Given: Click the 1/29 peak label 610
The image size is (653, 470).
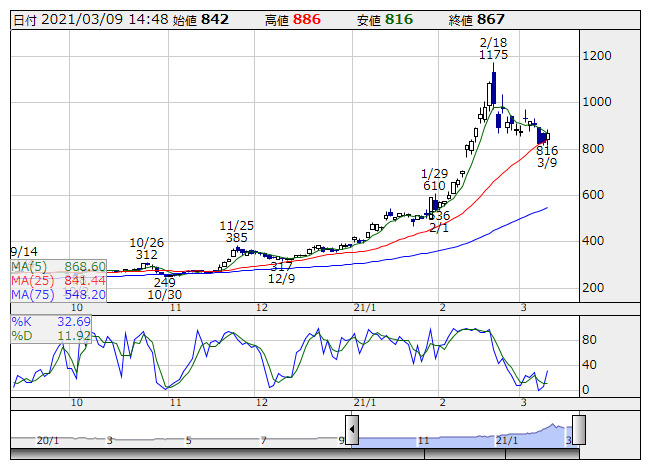Looking at the screenshot, I should click(x=433, y=186).
